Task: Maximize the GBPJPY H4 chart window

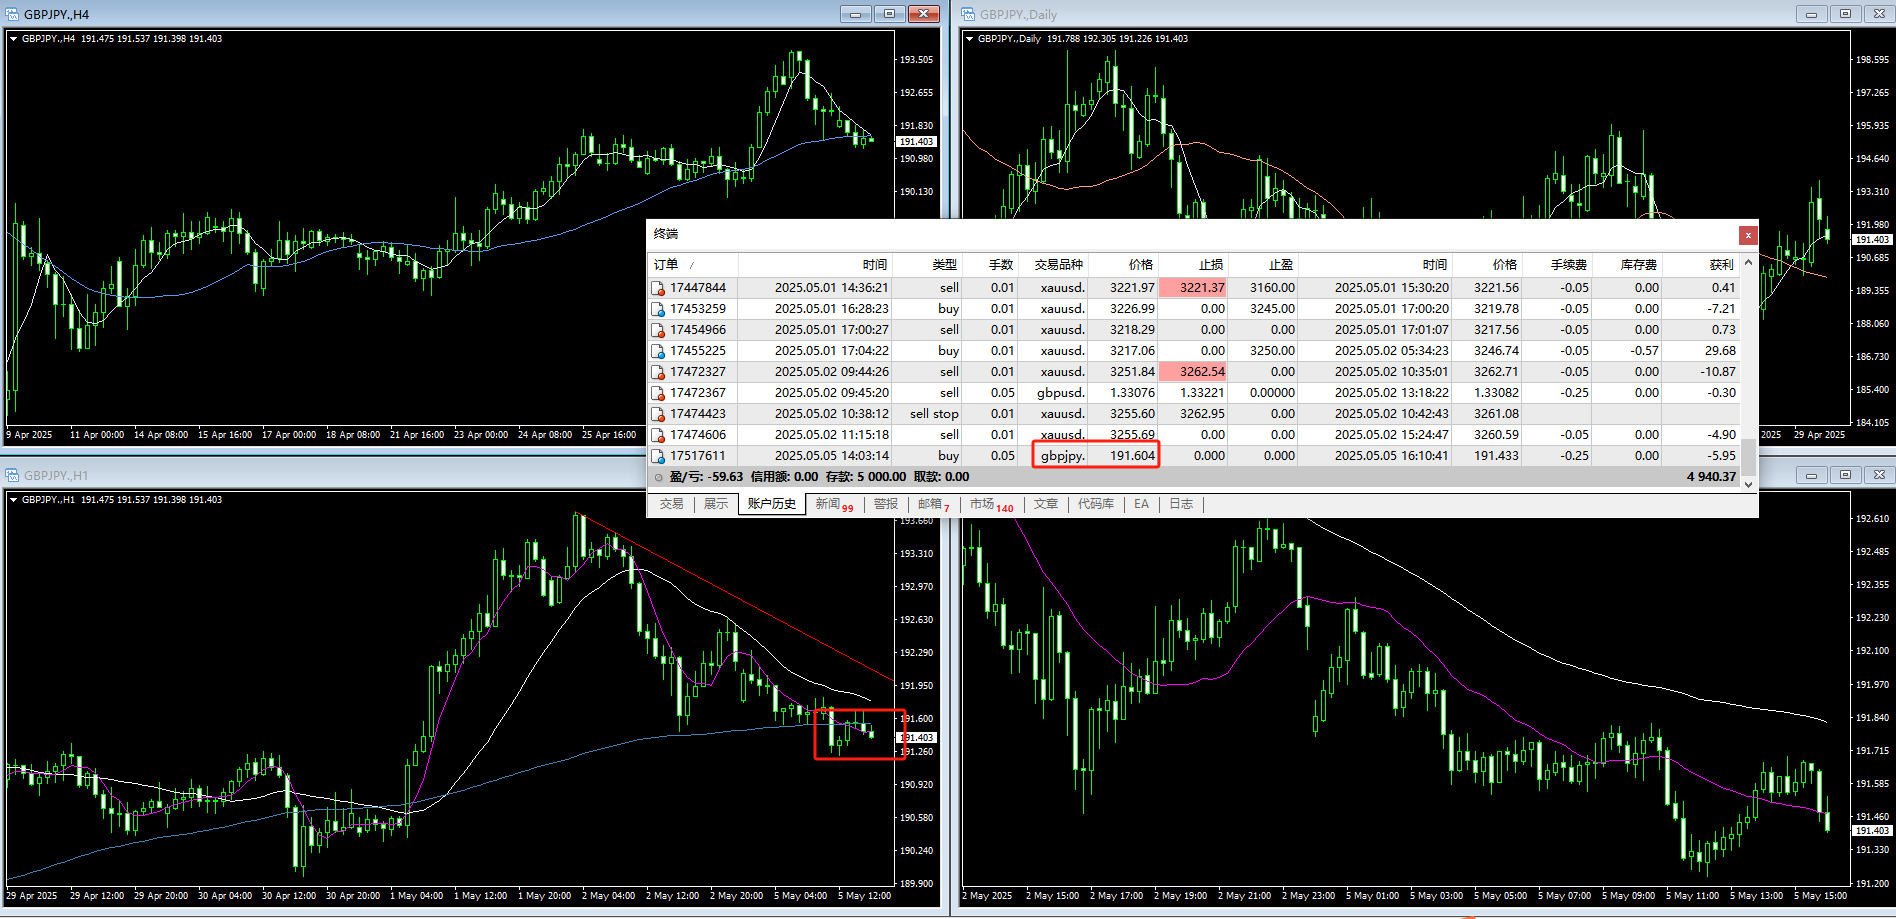Action: coord(889,14)
